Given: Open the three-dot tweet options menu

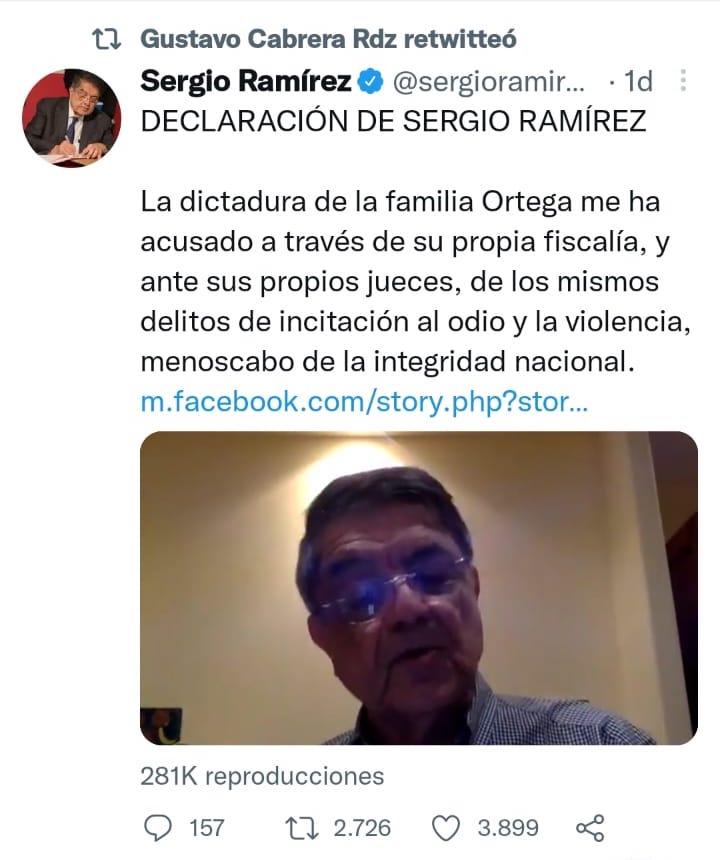Looking at the screenshot, I should point(683,81).
